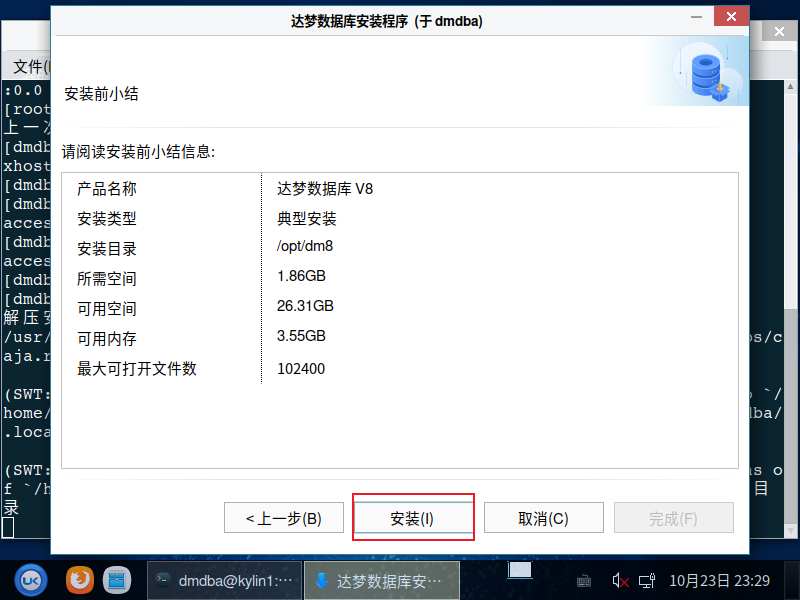Select the value 达梦数据库 V8
This screenshot has width=800, height=600.
point(325,189)
